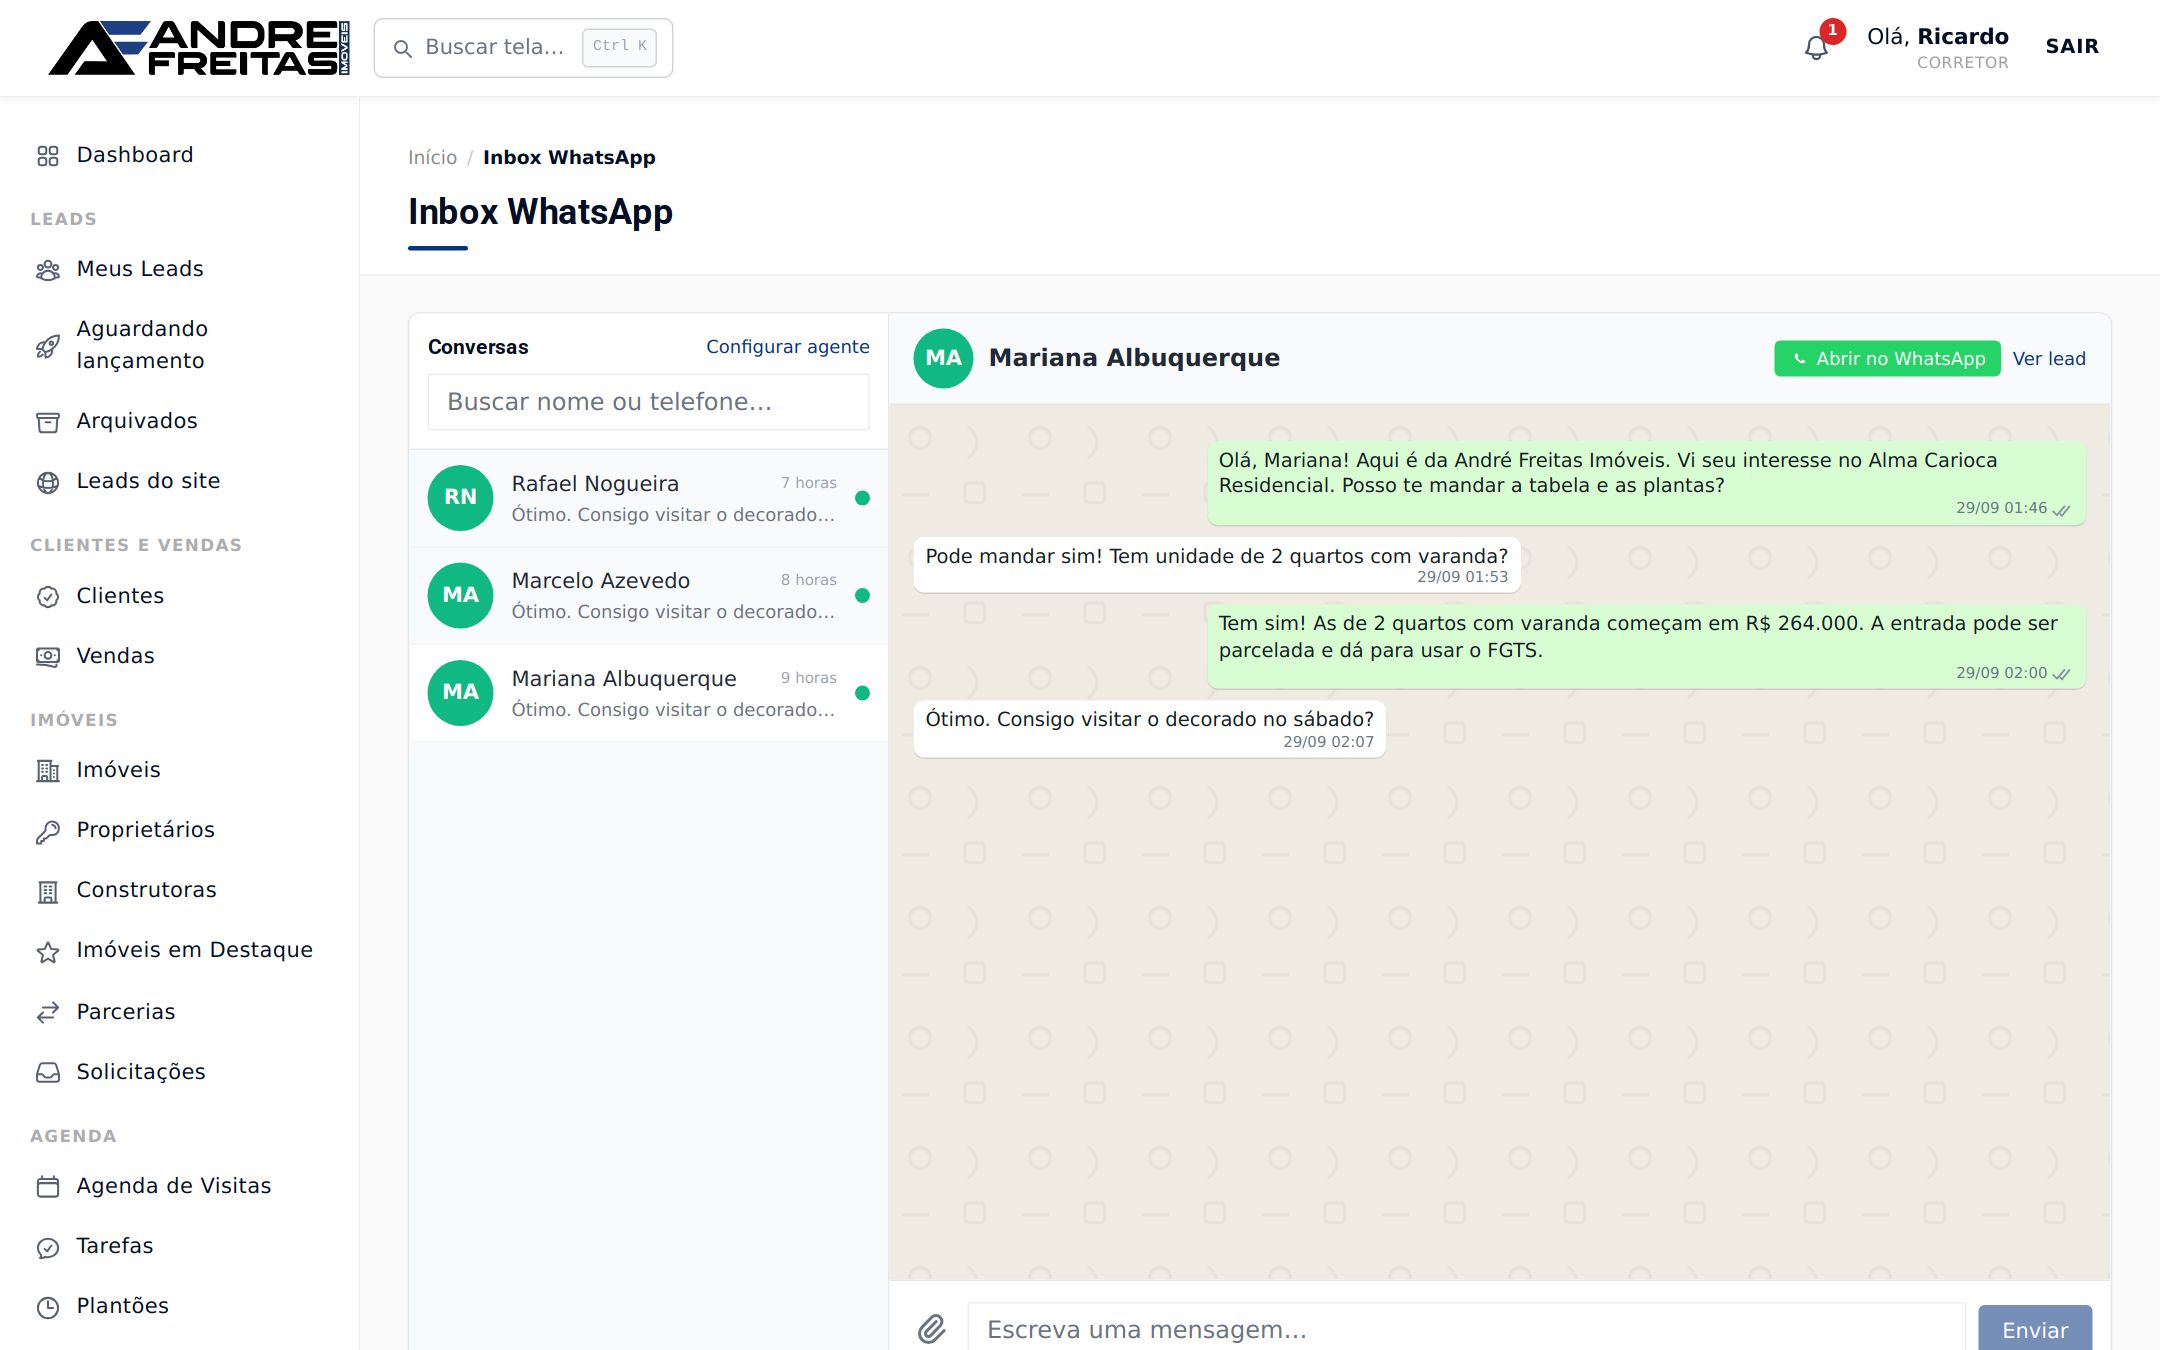Viewport: 2160px width, 1350px height.
Task: Click the Proprietários key icon
Action: [x=48, y=831]
